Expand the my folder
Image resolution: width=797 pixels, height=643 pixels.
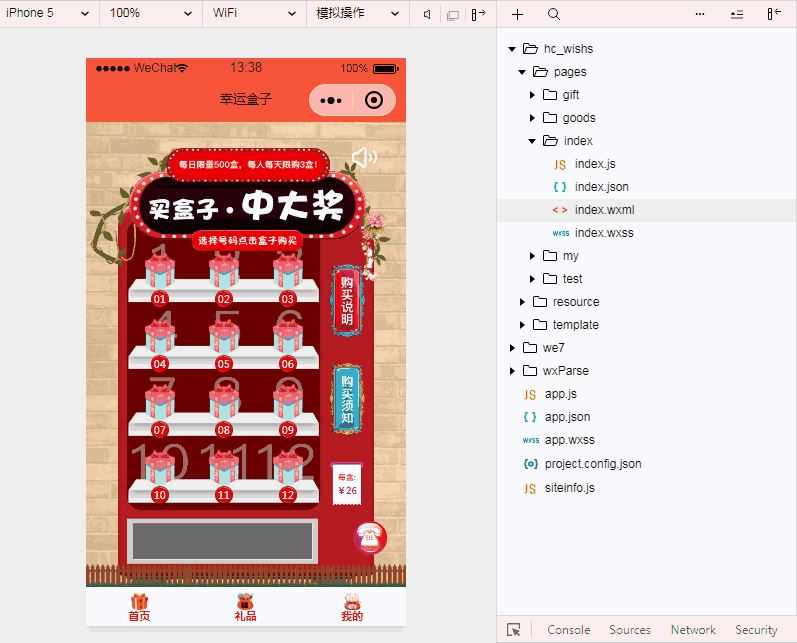532,256
